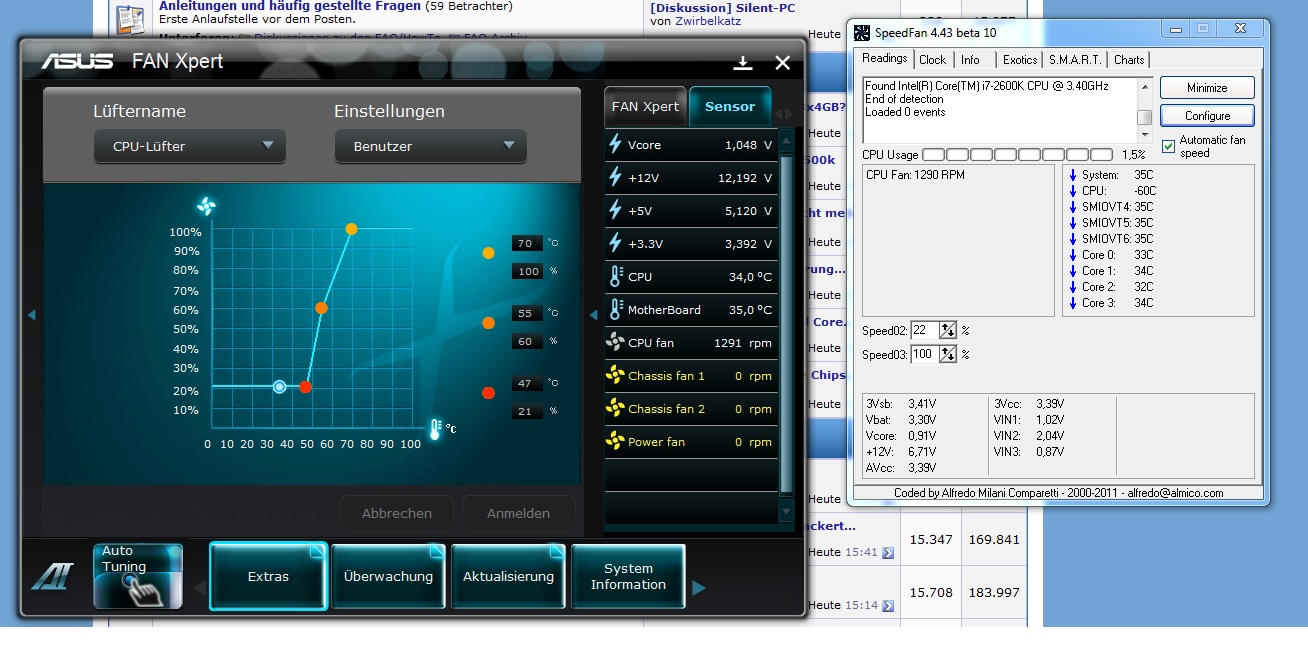Click the Speed03 value field

click(x=925, y=354)
